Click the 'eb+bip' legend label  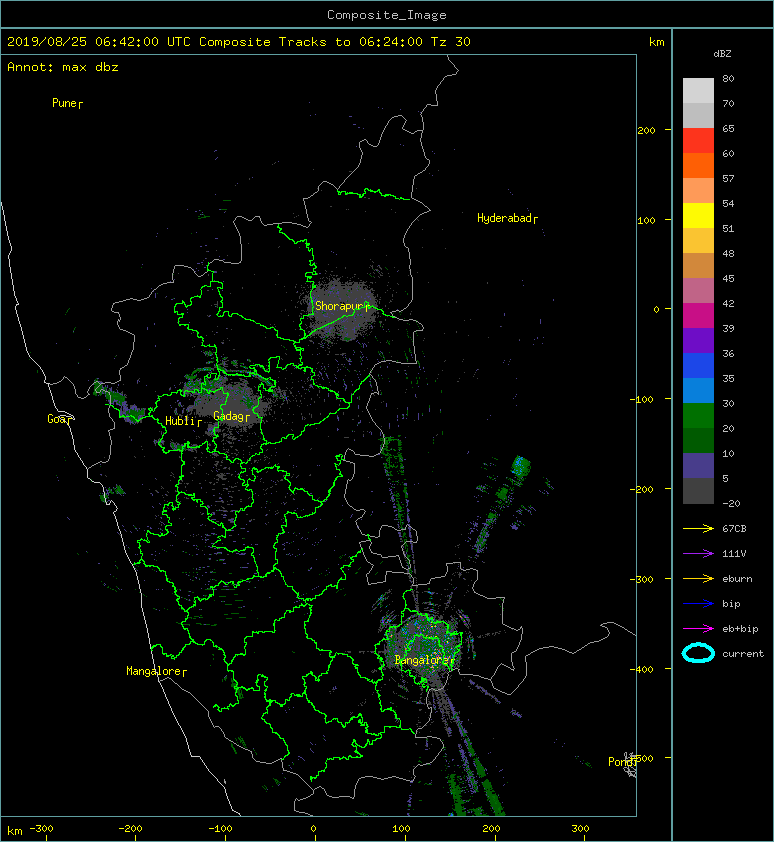pyautogui.click(x=740, y=629)
